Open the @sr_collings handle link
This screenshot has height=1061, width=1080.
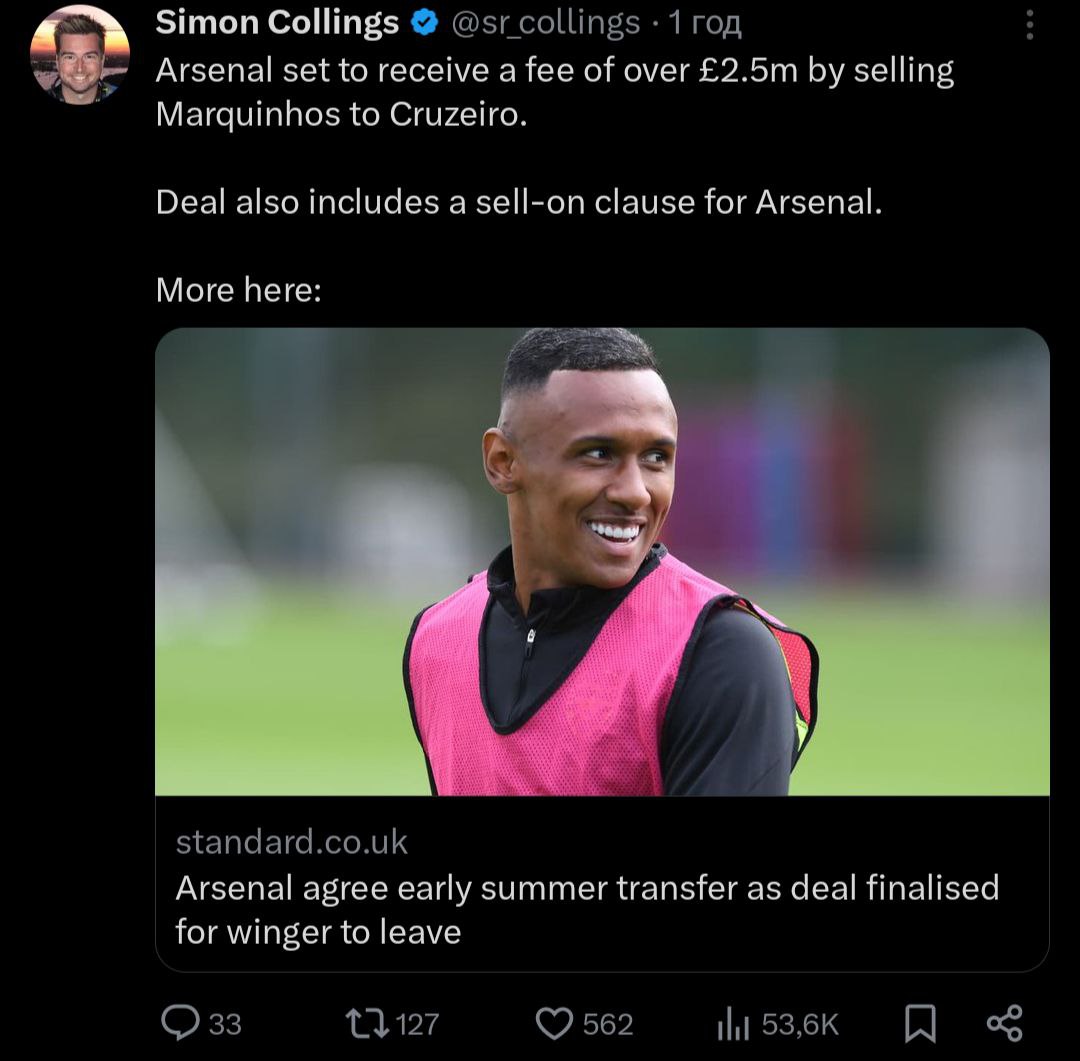pyautogui.click(x=546, y=23)
